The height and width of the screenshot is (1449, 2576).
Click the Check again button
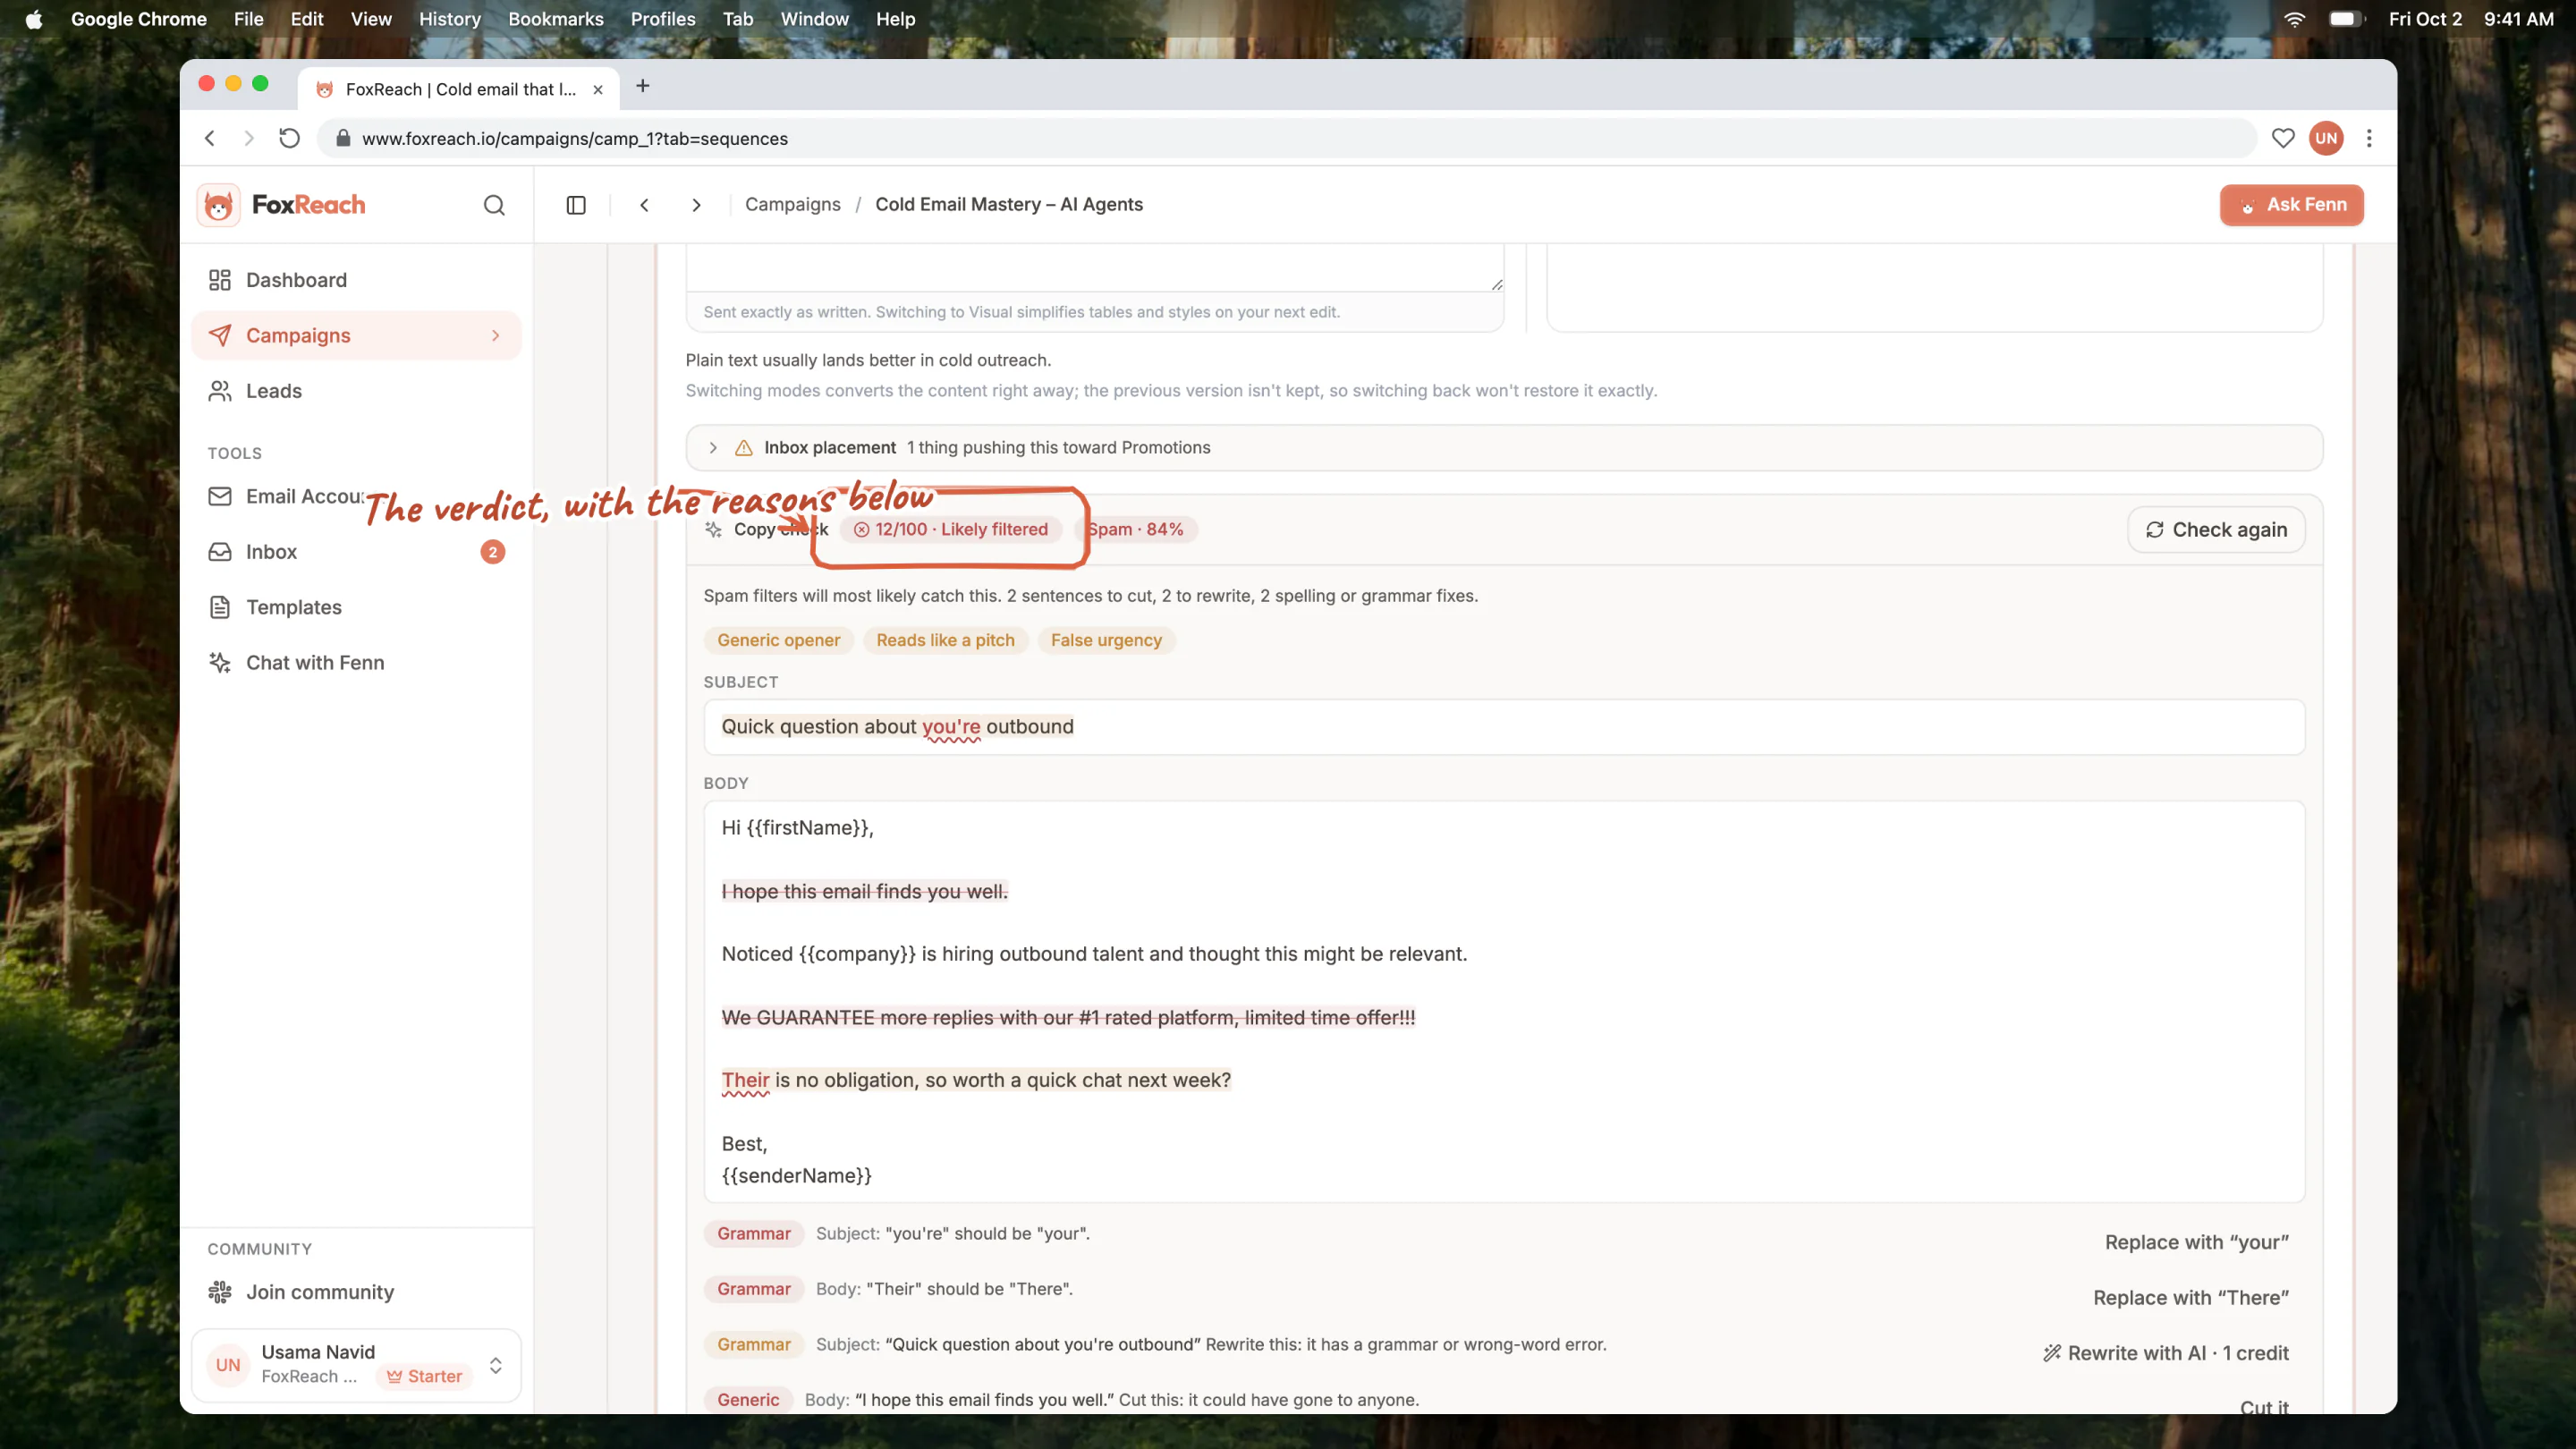pyautogui.click(x=2217, y=530)
